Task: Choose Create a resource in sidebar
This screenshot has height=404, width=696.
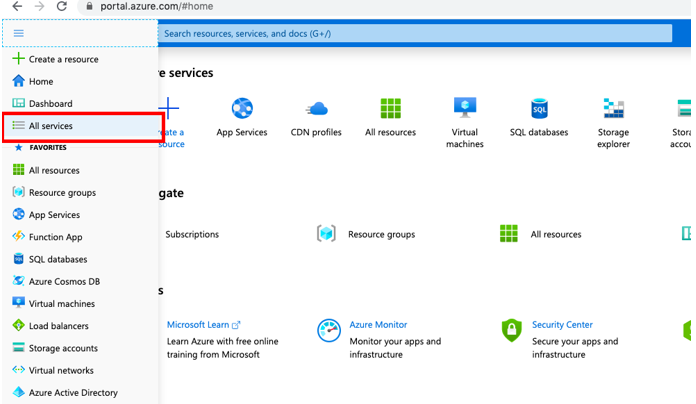Action: coord(63,59)
